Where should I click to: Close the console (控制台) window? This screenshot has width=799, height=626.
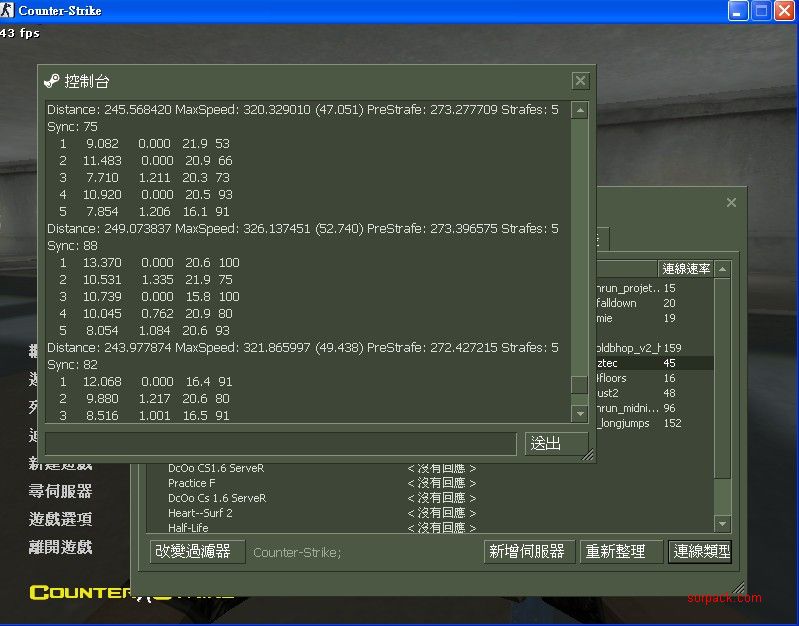580,81
